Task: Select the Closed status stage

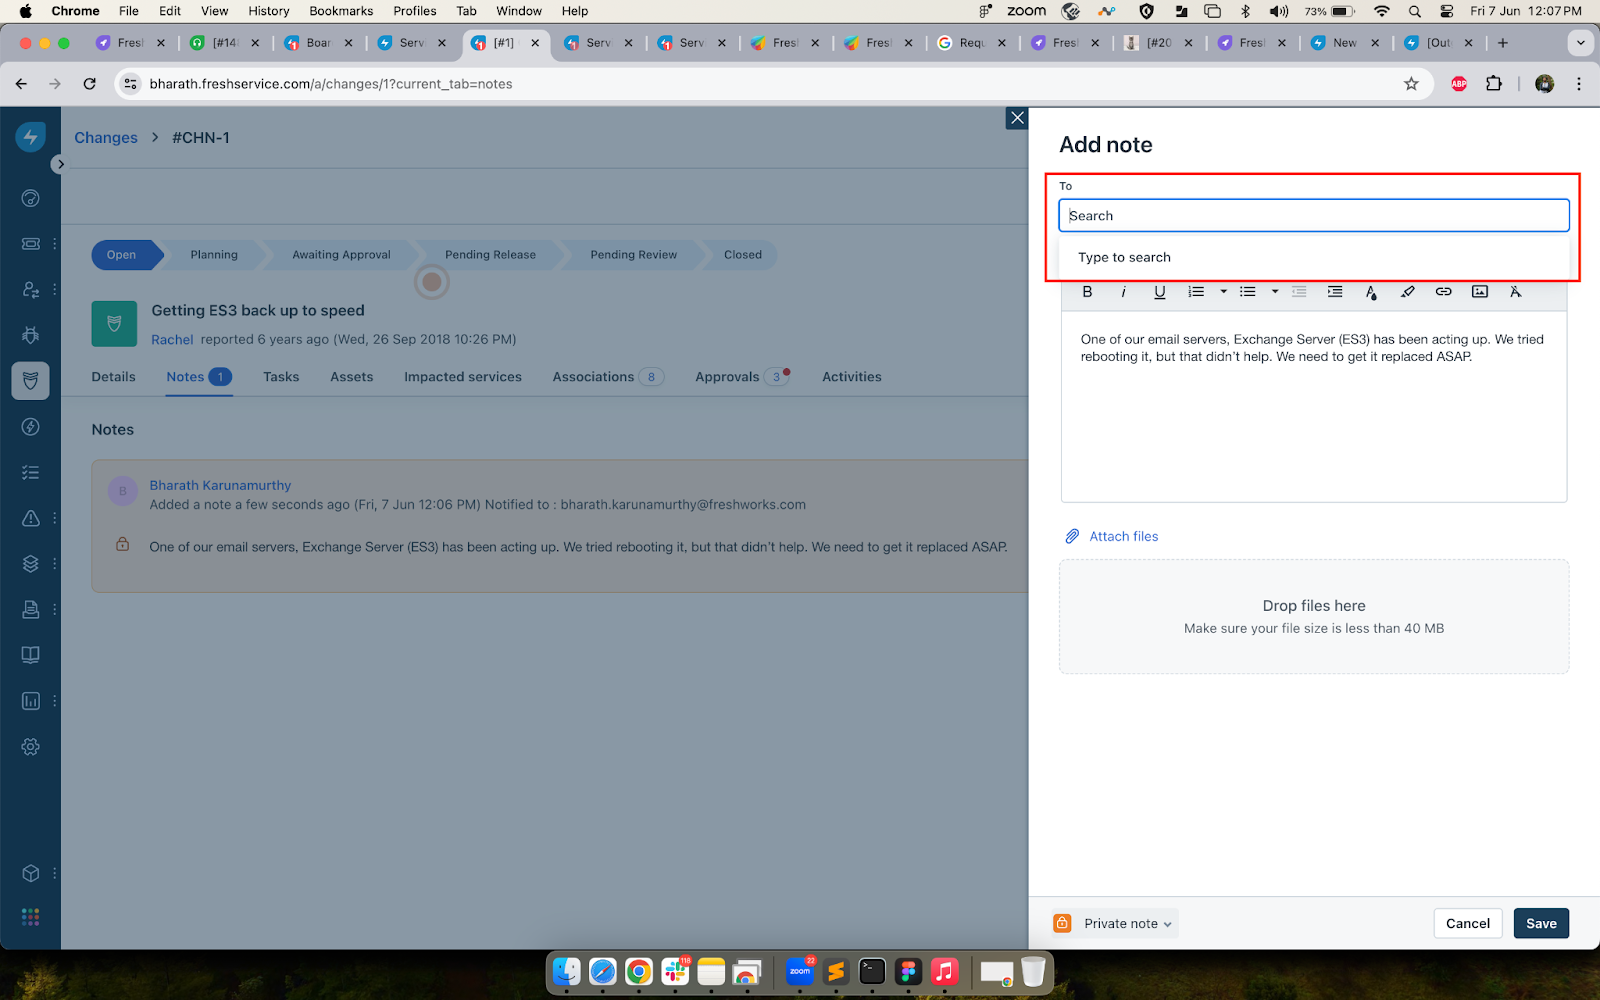Action: (x=742, y=255)
